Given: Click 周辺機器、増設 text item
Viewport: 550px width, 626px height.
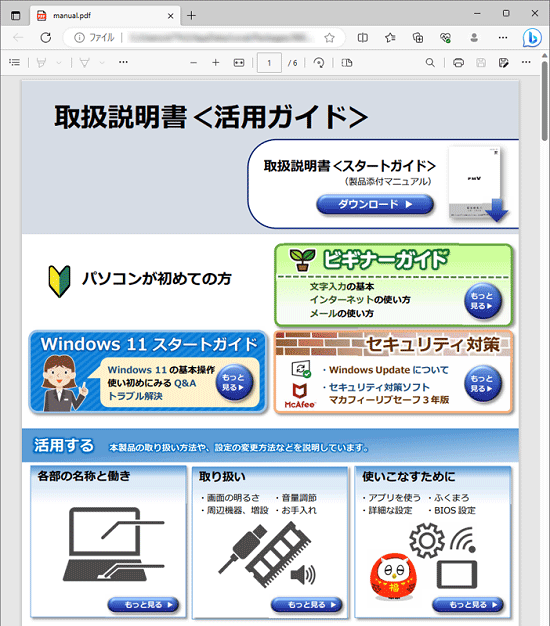Looking at the screenshot, I should pos(238,511).
